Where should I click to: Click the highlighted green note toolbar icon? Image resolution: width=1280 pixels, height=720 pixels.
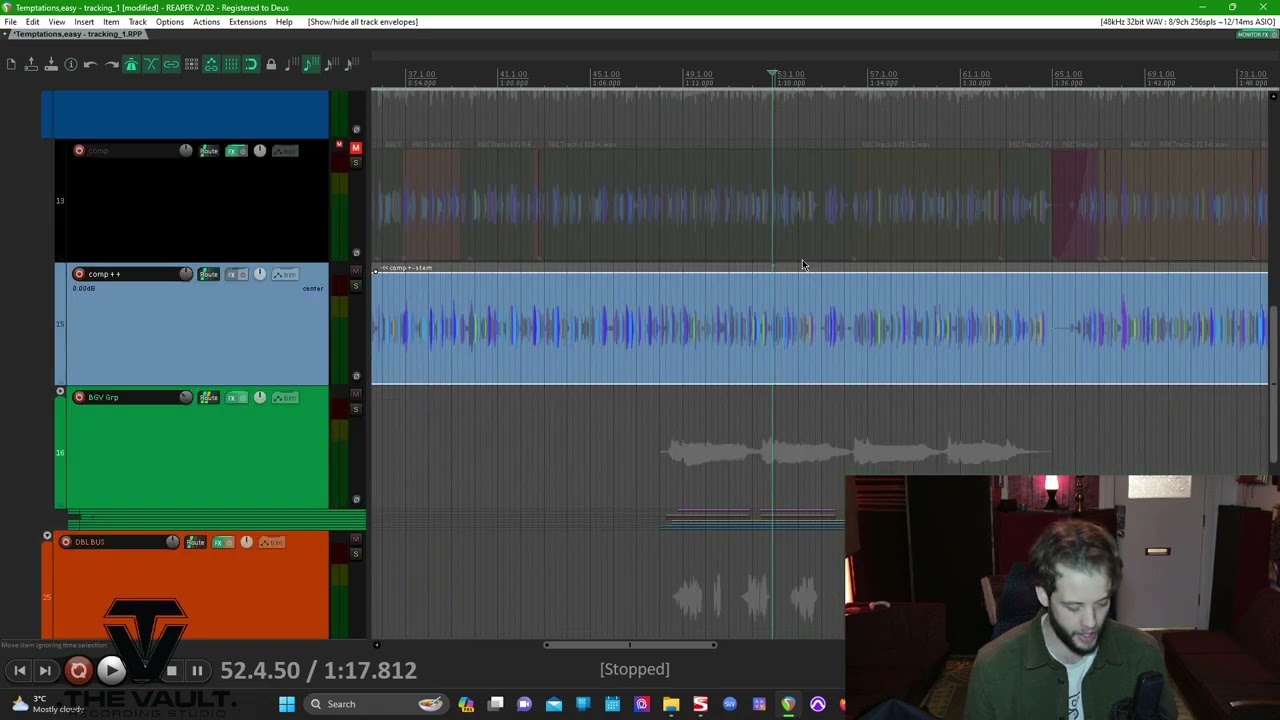point(311,64)
